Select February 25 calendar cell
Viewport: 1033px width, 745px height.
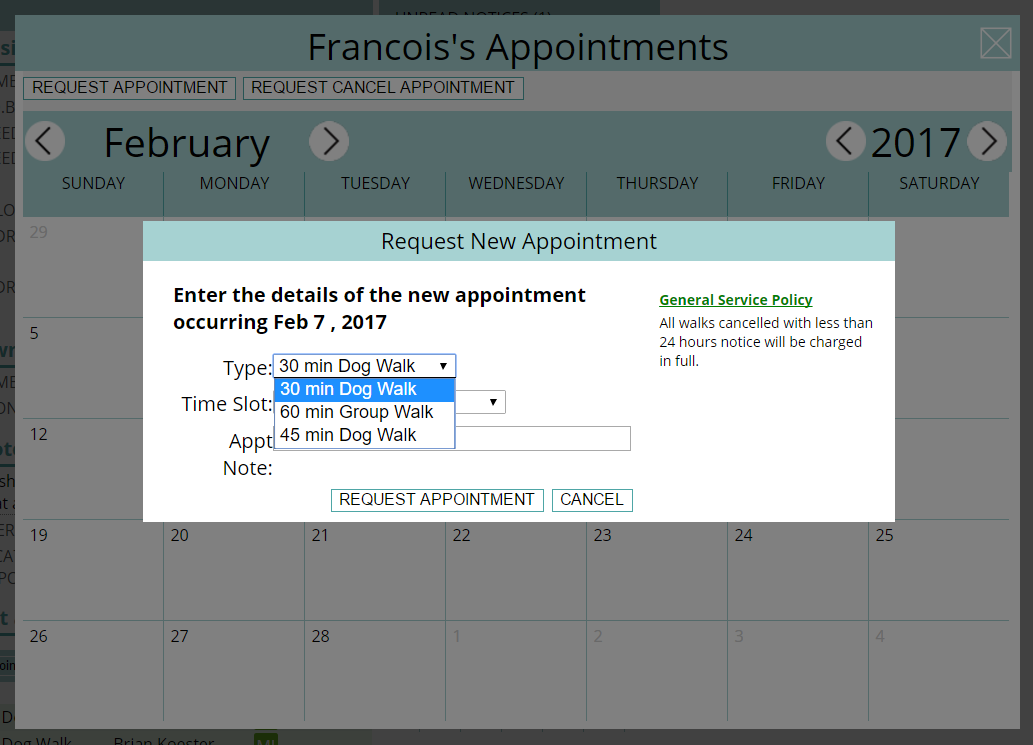point(939,570)
